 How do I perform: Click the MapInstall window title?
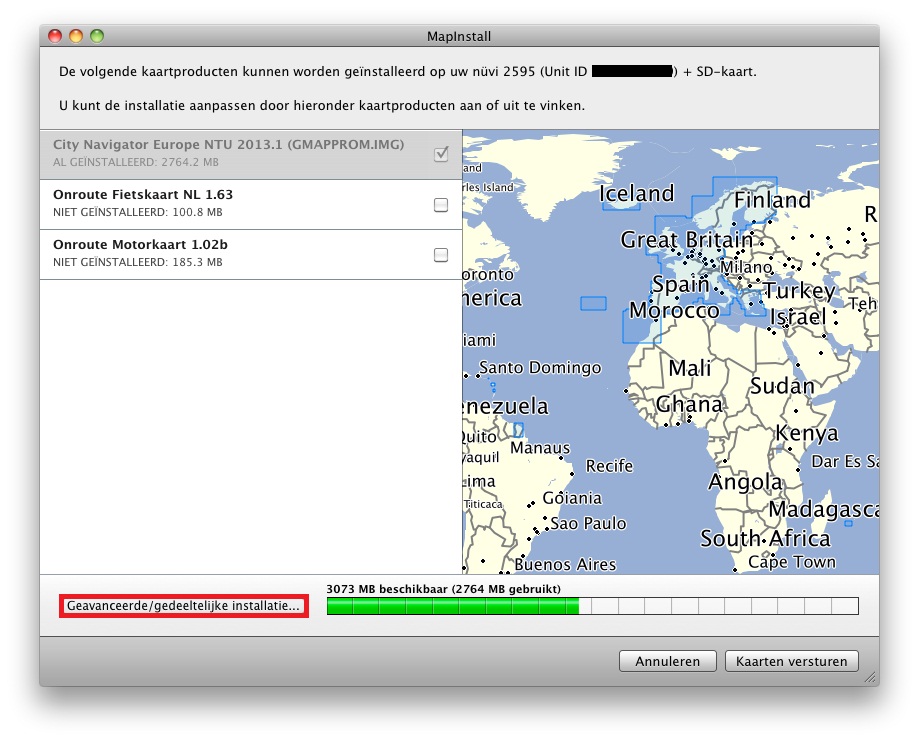(459, 36)
